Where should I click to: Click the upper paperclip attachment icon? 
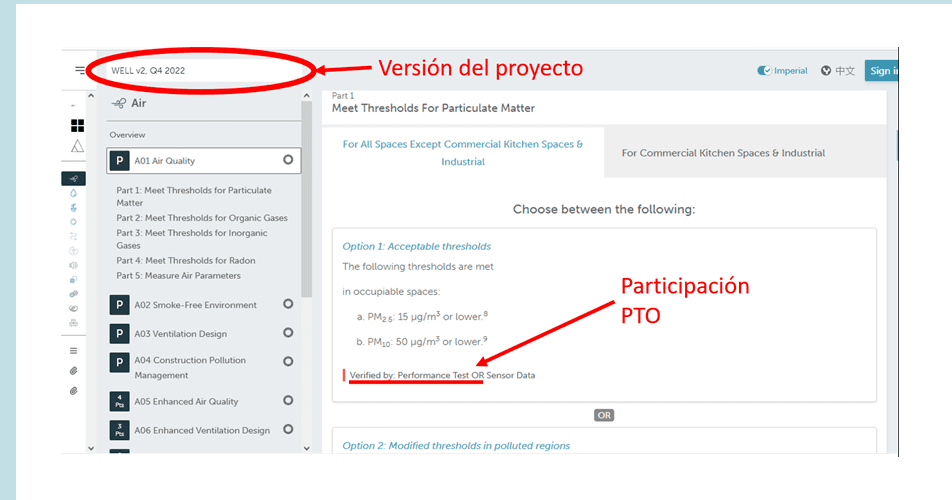[x=73, y=371]
